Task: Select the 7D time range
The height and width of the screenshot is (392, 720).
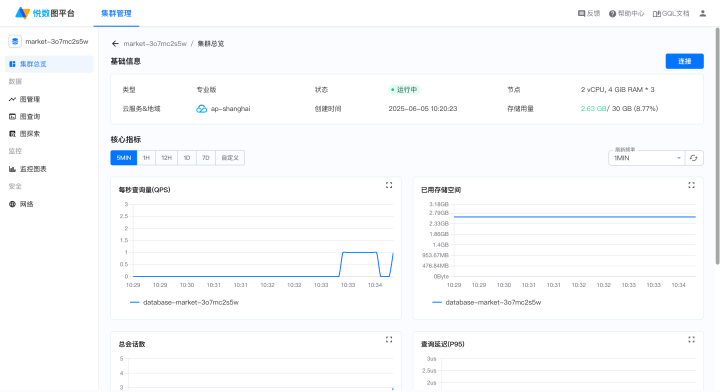Action: tap(206, 157)
